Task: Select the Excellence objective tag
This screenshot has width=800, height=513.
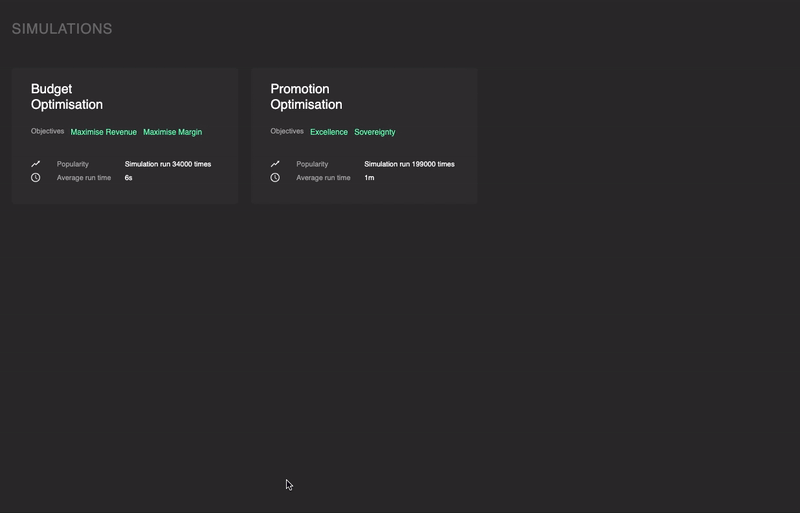Action: pos(329,132)
